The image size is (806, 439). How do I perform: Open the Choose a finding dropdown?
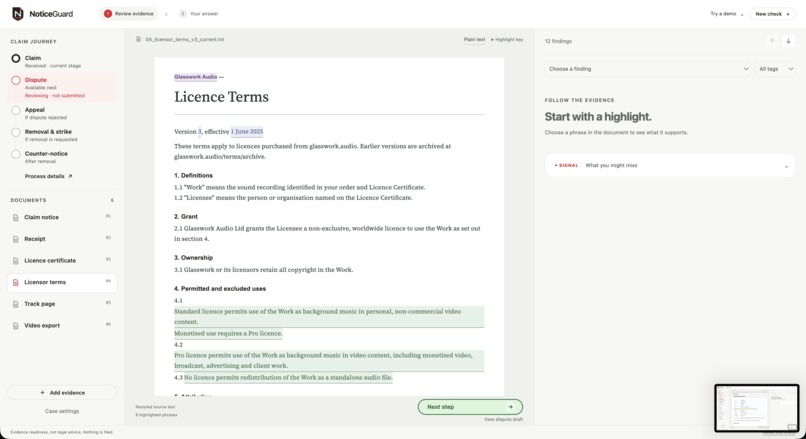coord(648,69)
